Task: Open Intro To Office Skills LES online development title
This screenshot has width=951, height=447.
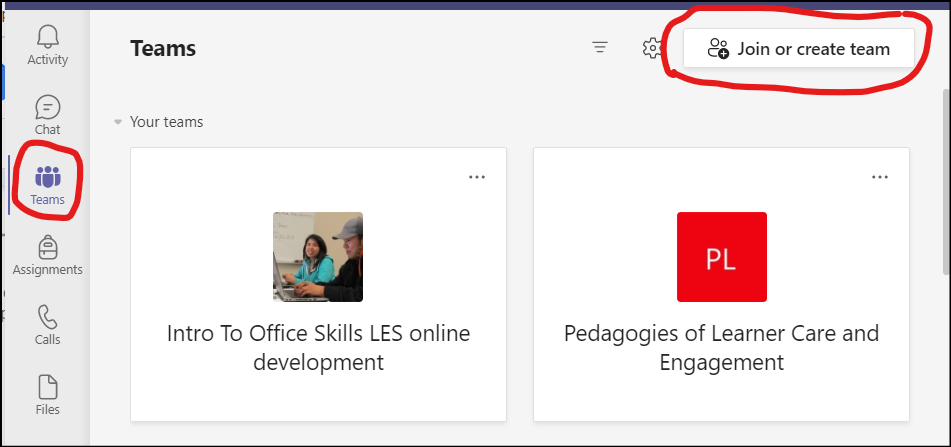Action: (318, 348)
